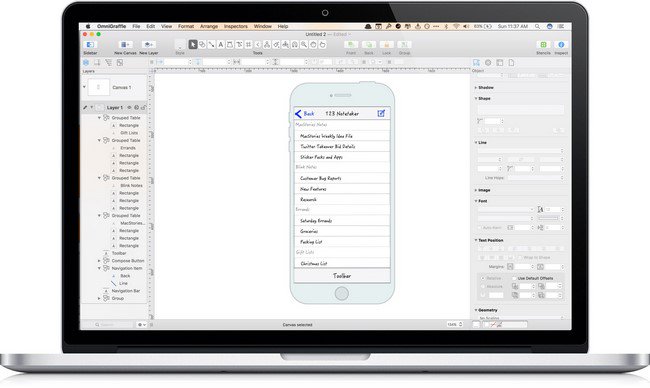This screenshot has width=650, height=388.
Task: Open the Document inspector tab icon
Action: coord(511,63)
